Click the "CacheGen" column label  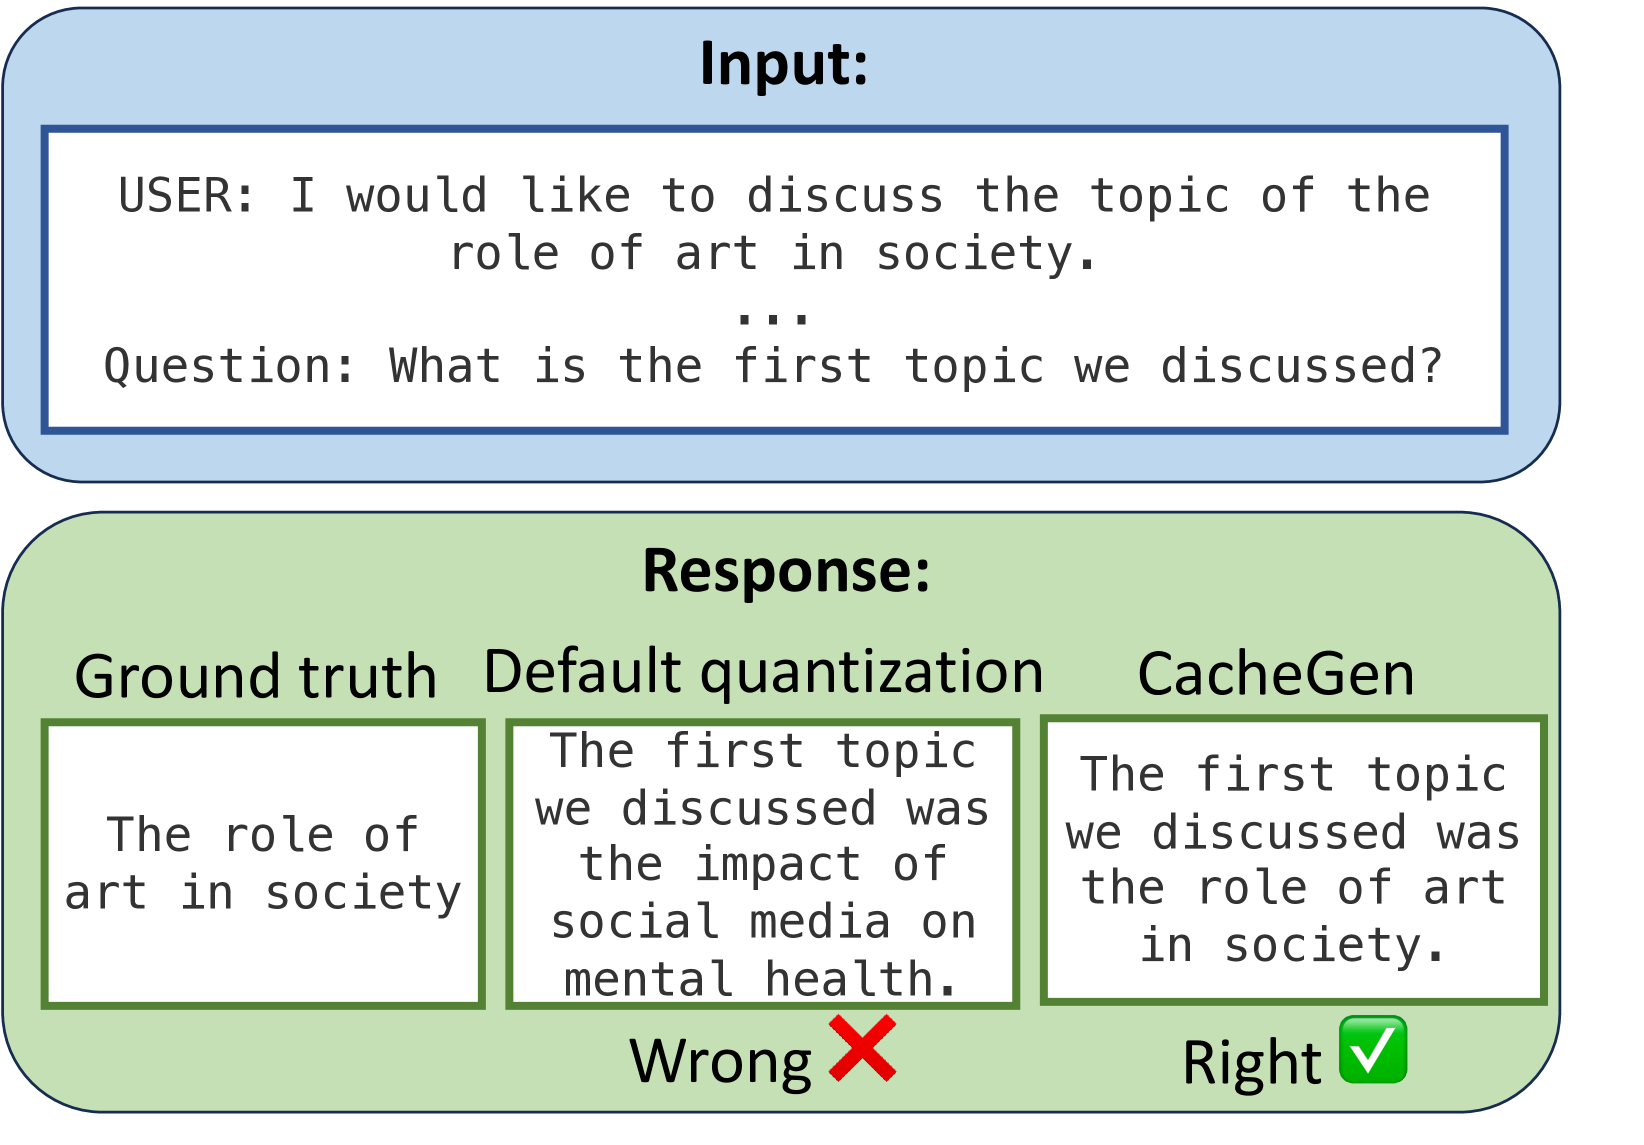(1276, 674)
